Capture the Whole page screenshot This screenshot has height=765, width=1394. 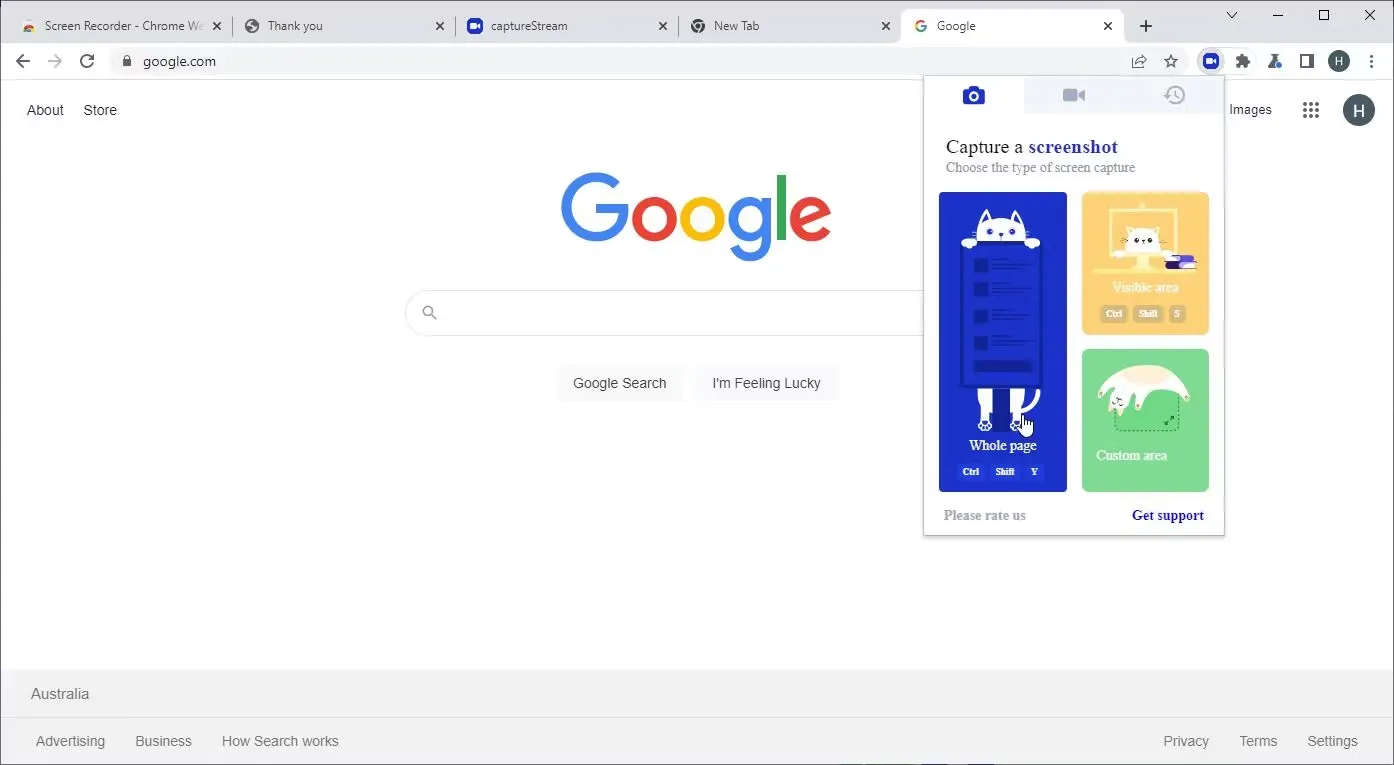click(x=1003, y=342)
